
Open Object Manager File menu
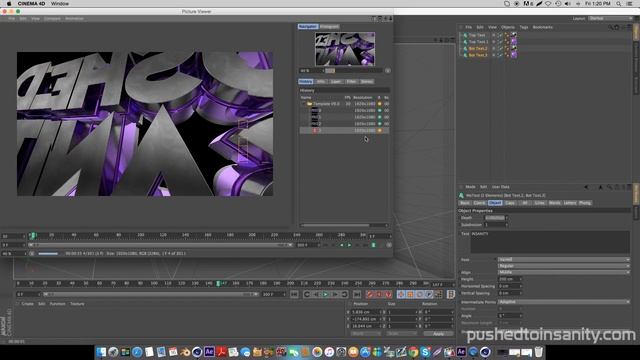tap(469, 27)
